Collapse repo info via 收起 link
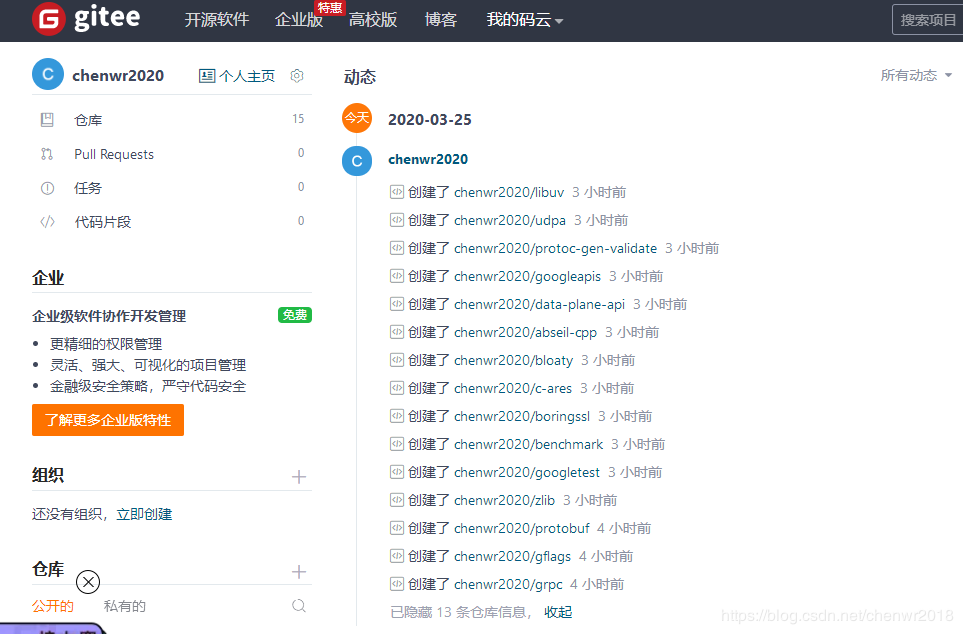Viewport: 963px width, 634px height. tap(558, 612)
